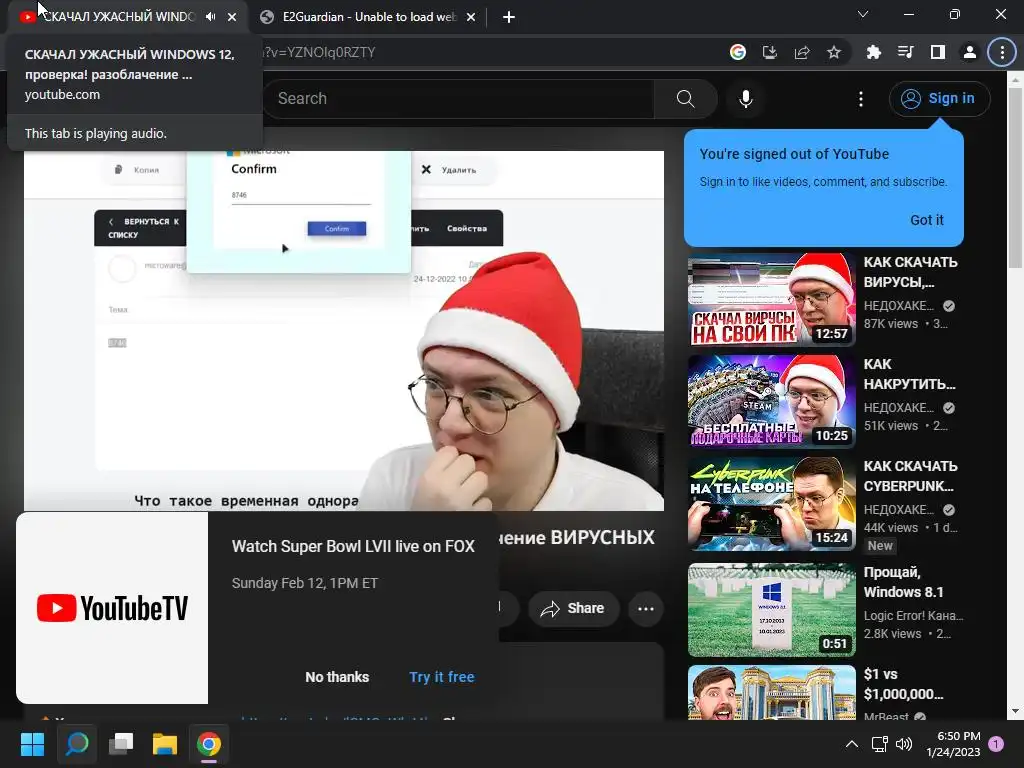Share this page from the address bar

coord(802,52)
